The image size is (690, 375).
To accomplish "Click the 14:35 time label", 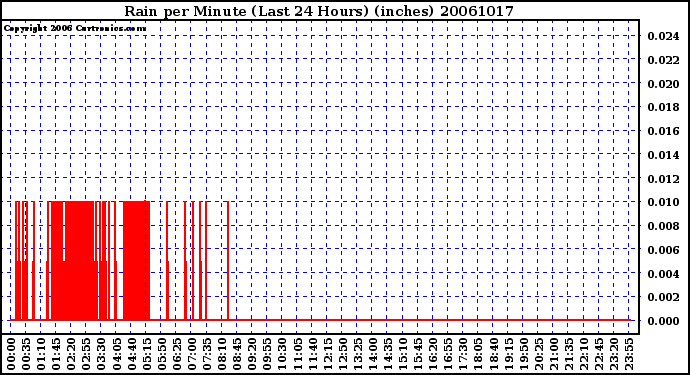I will (x=387, y=354).
